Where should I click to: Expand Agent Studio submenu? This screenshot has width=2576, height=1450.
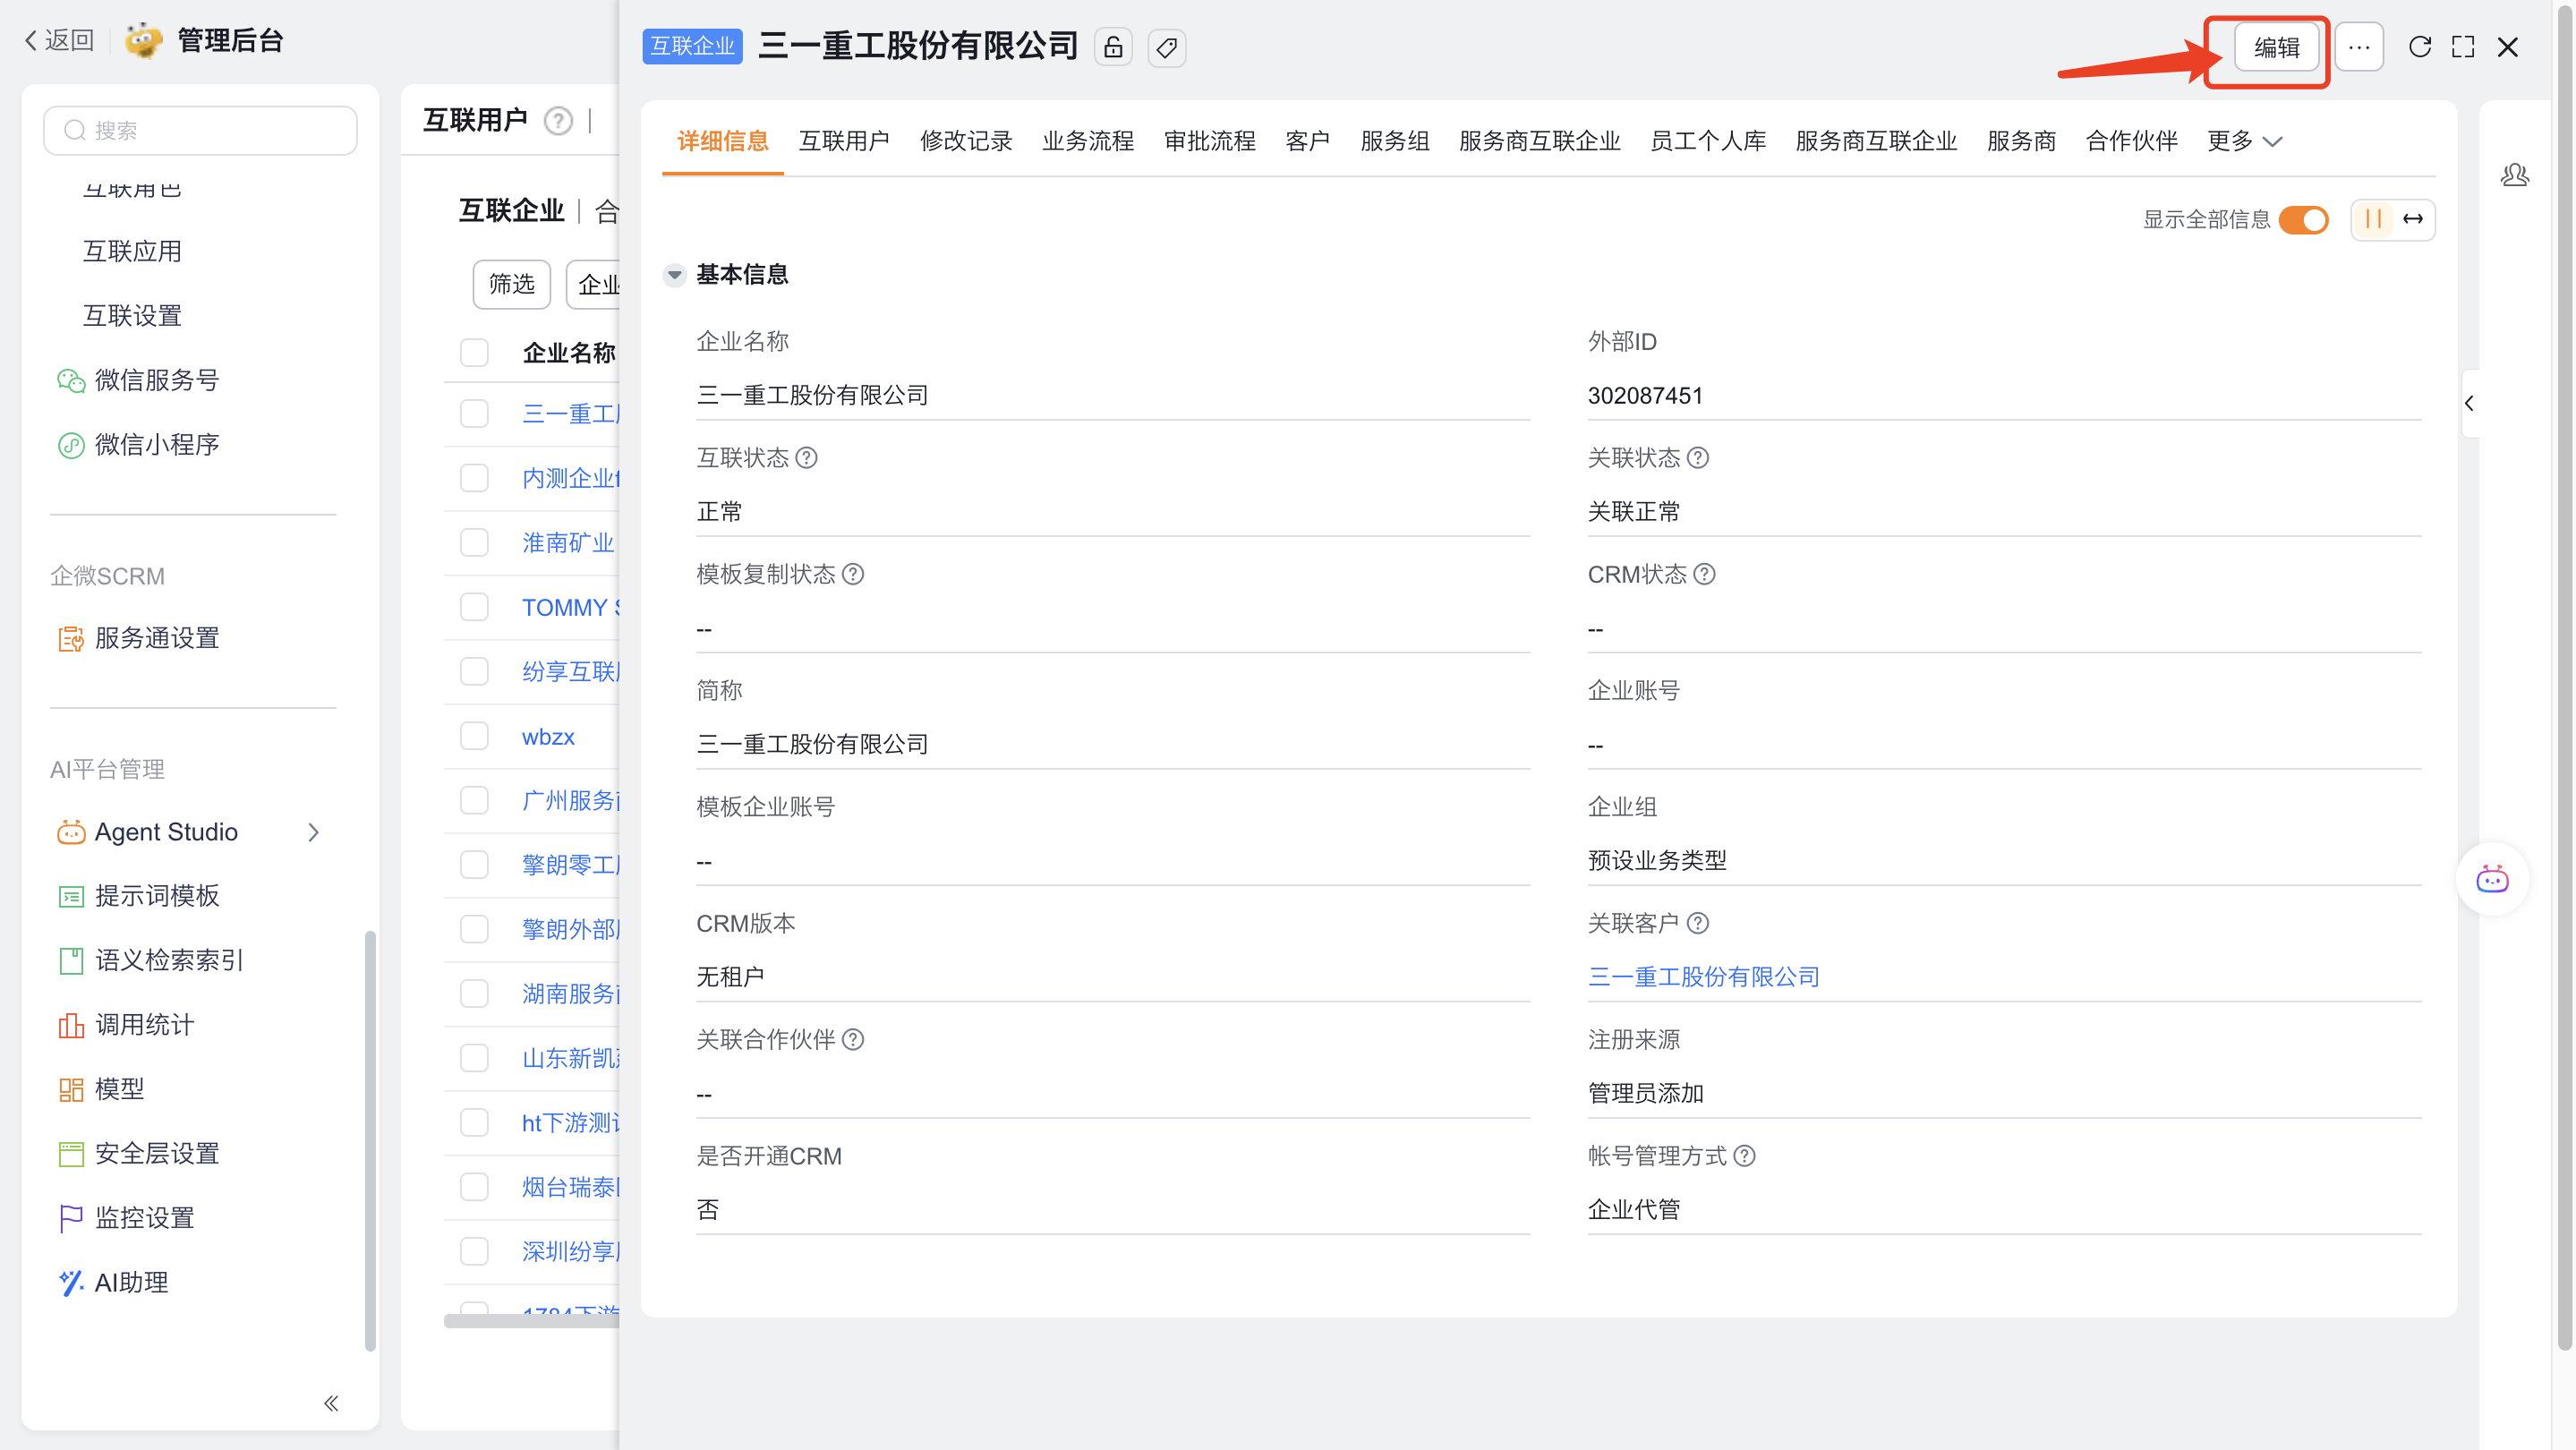[x=313, y=832]
